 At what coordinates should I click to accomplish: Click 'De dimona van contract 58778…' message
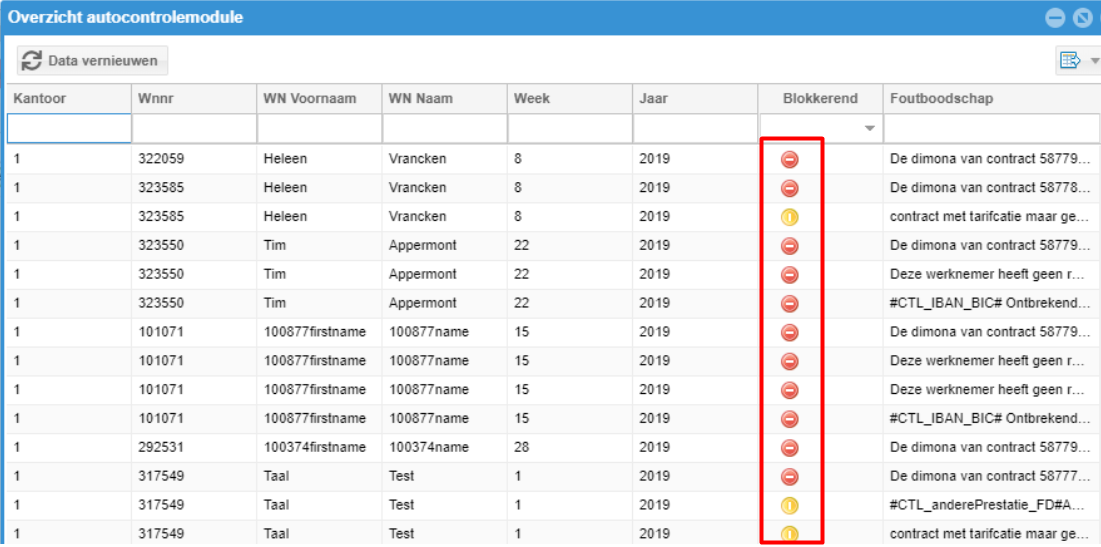(990, 188)
